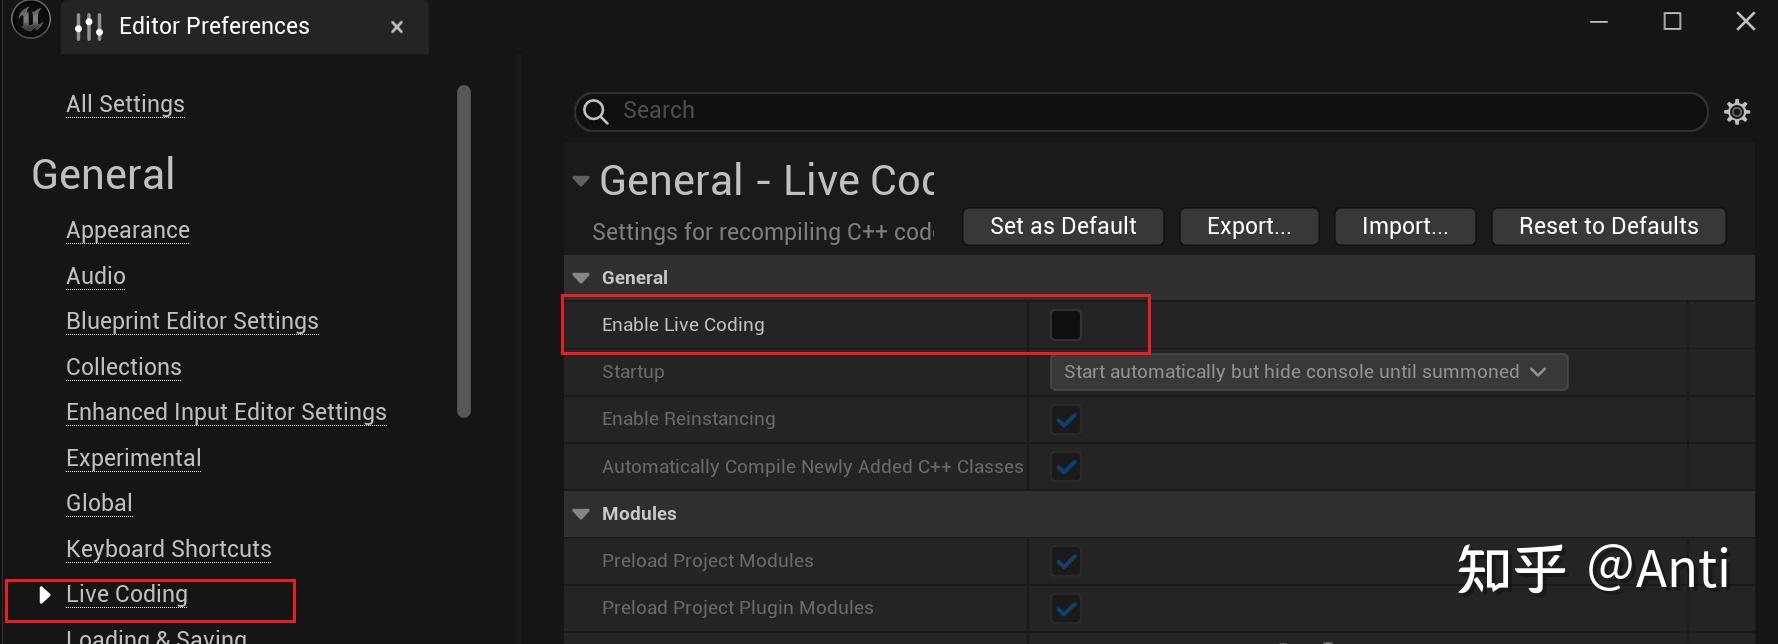Expand the Live Coding sidebar arrow
Viewport: 1778px width, 644px height.
click(x=44, y=595)
